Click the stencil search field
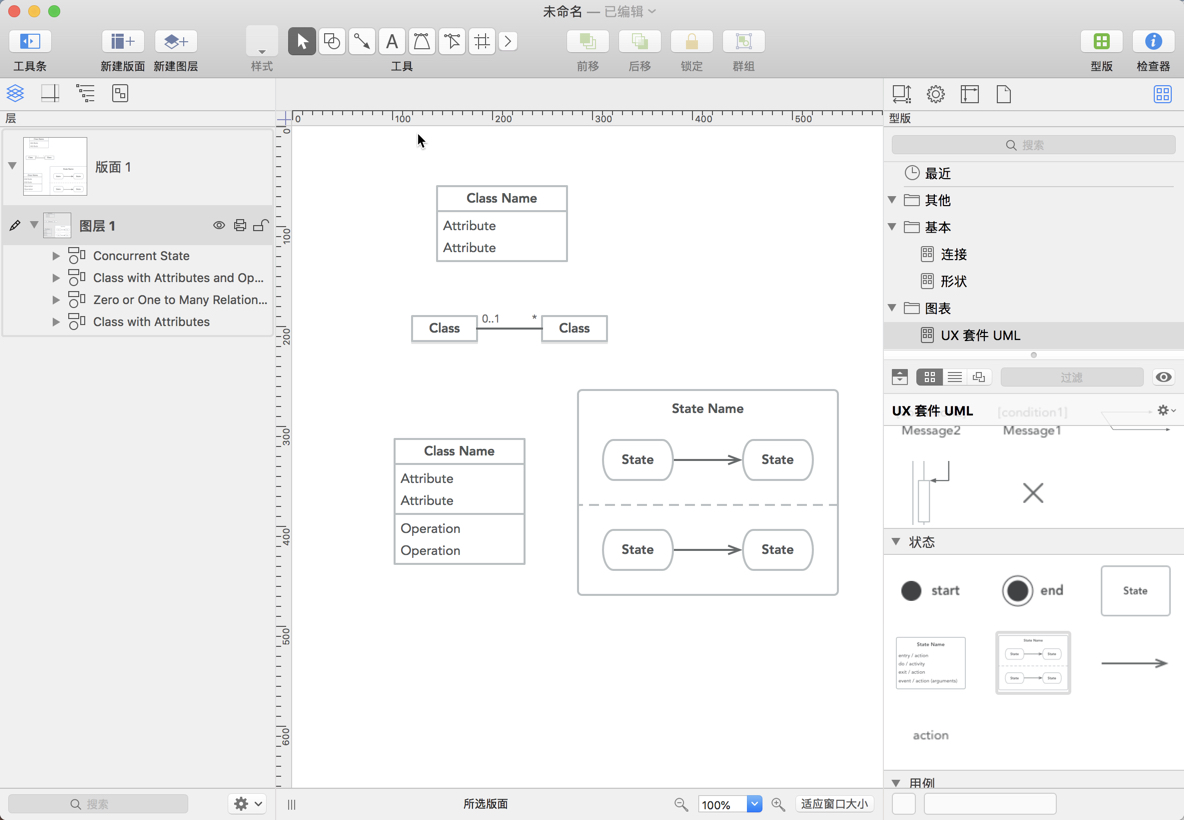 tap(1032, 144)
